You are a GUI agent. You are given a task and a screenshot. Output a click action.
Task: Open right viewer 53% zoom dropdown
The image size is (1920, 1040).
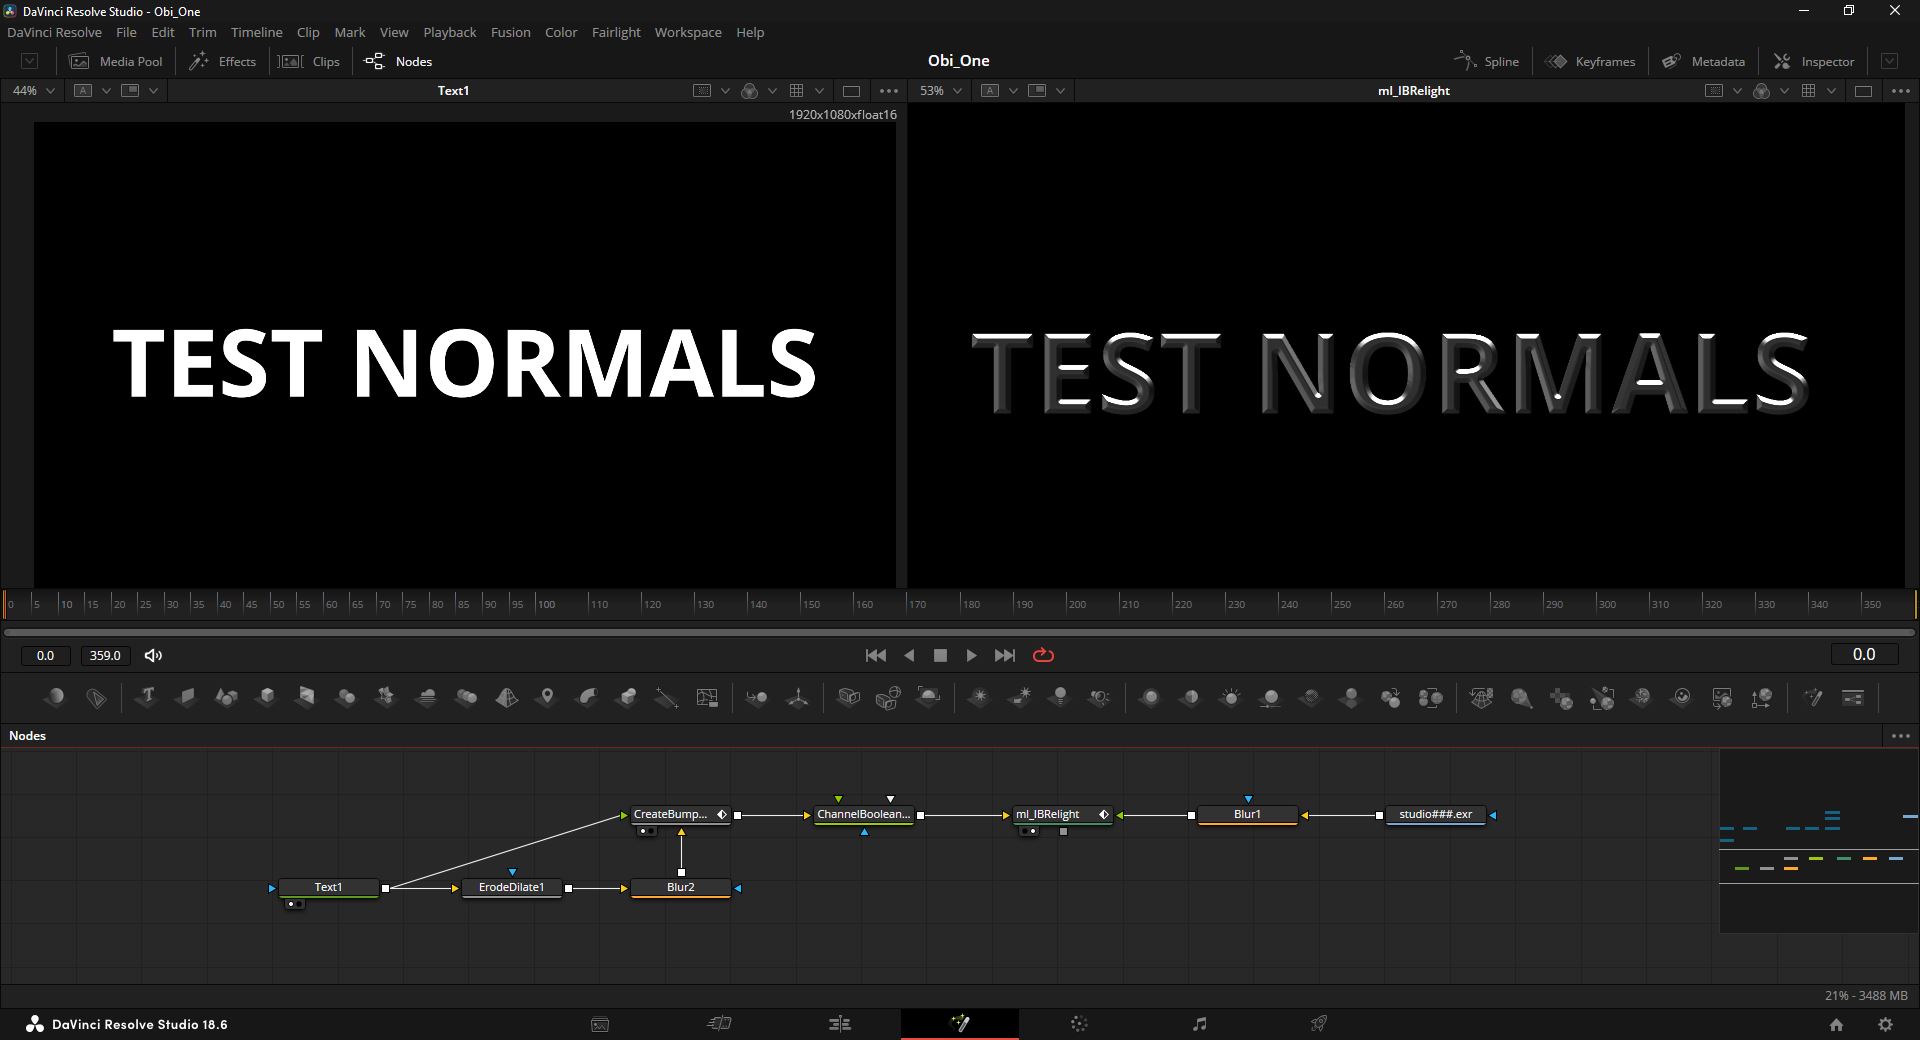pyautogui.click(x=941, y=90)
